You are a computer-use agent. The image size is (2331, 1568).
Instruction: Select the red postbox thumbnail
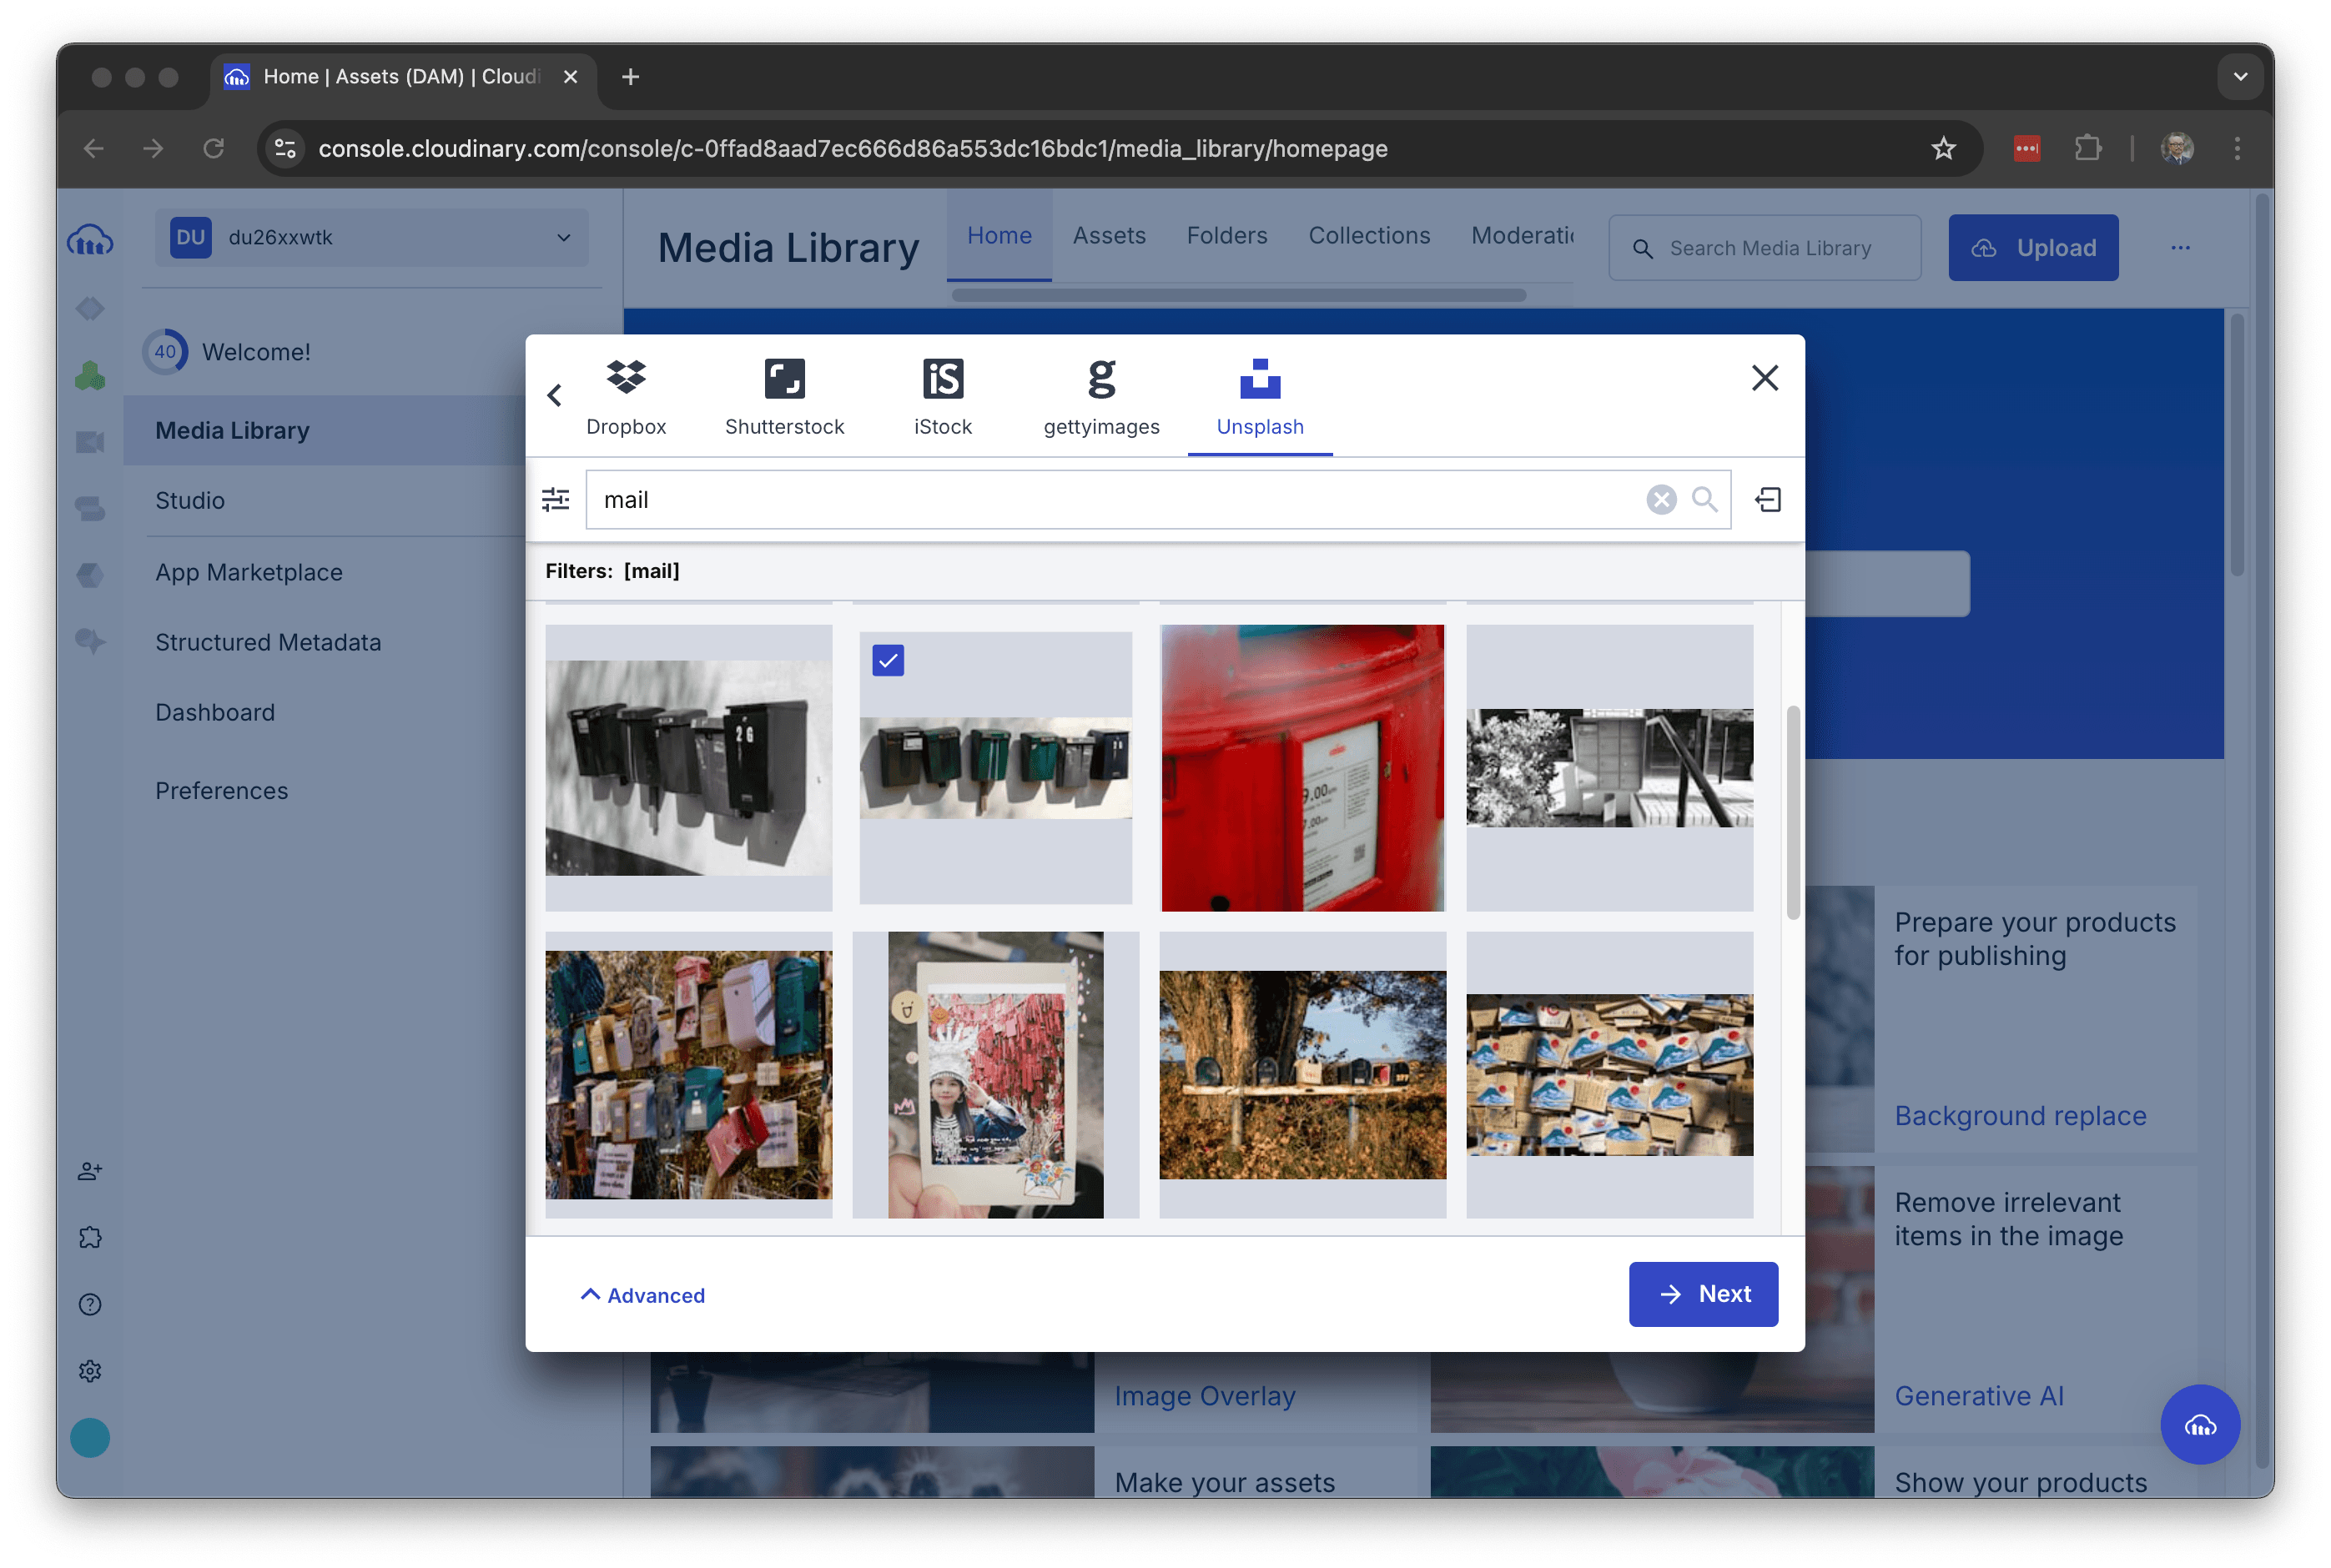coord(1302,768)
